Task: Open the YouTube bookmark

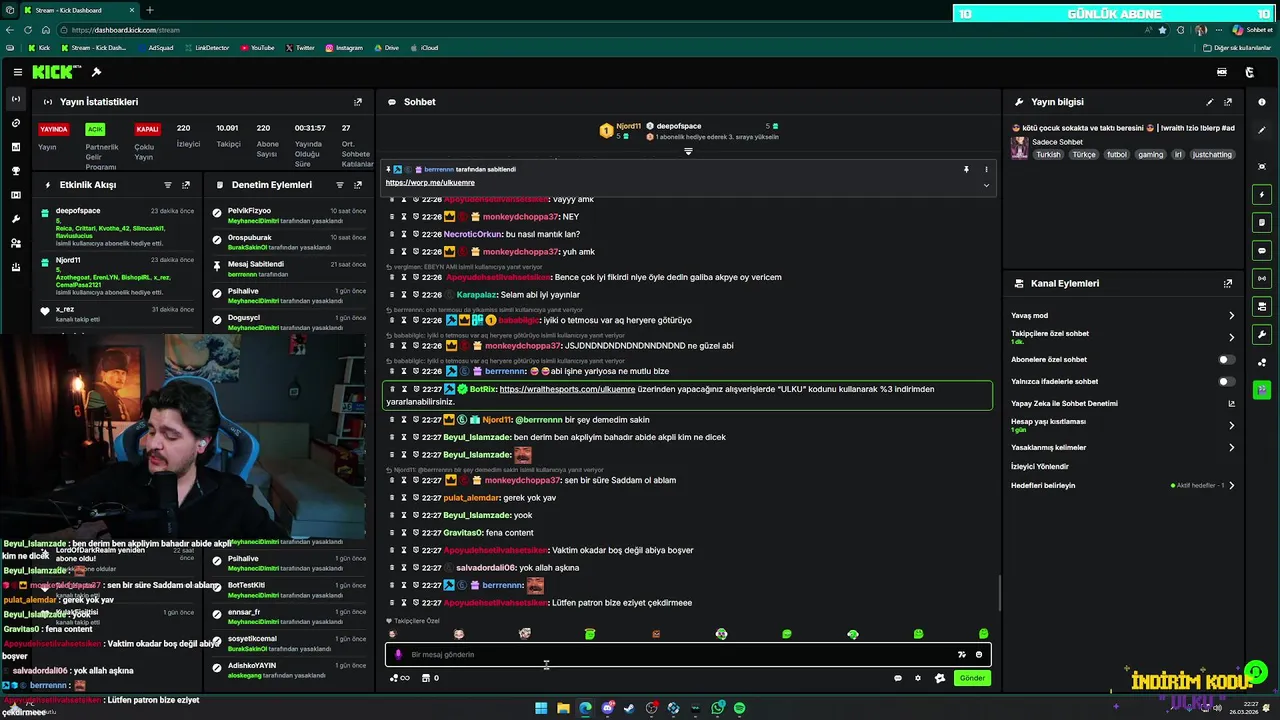Action: coord(257,48)
